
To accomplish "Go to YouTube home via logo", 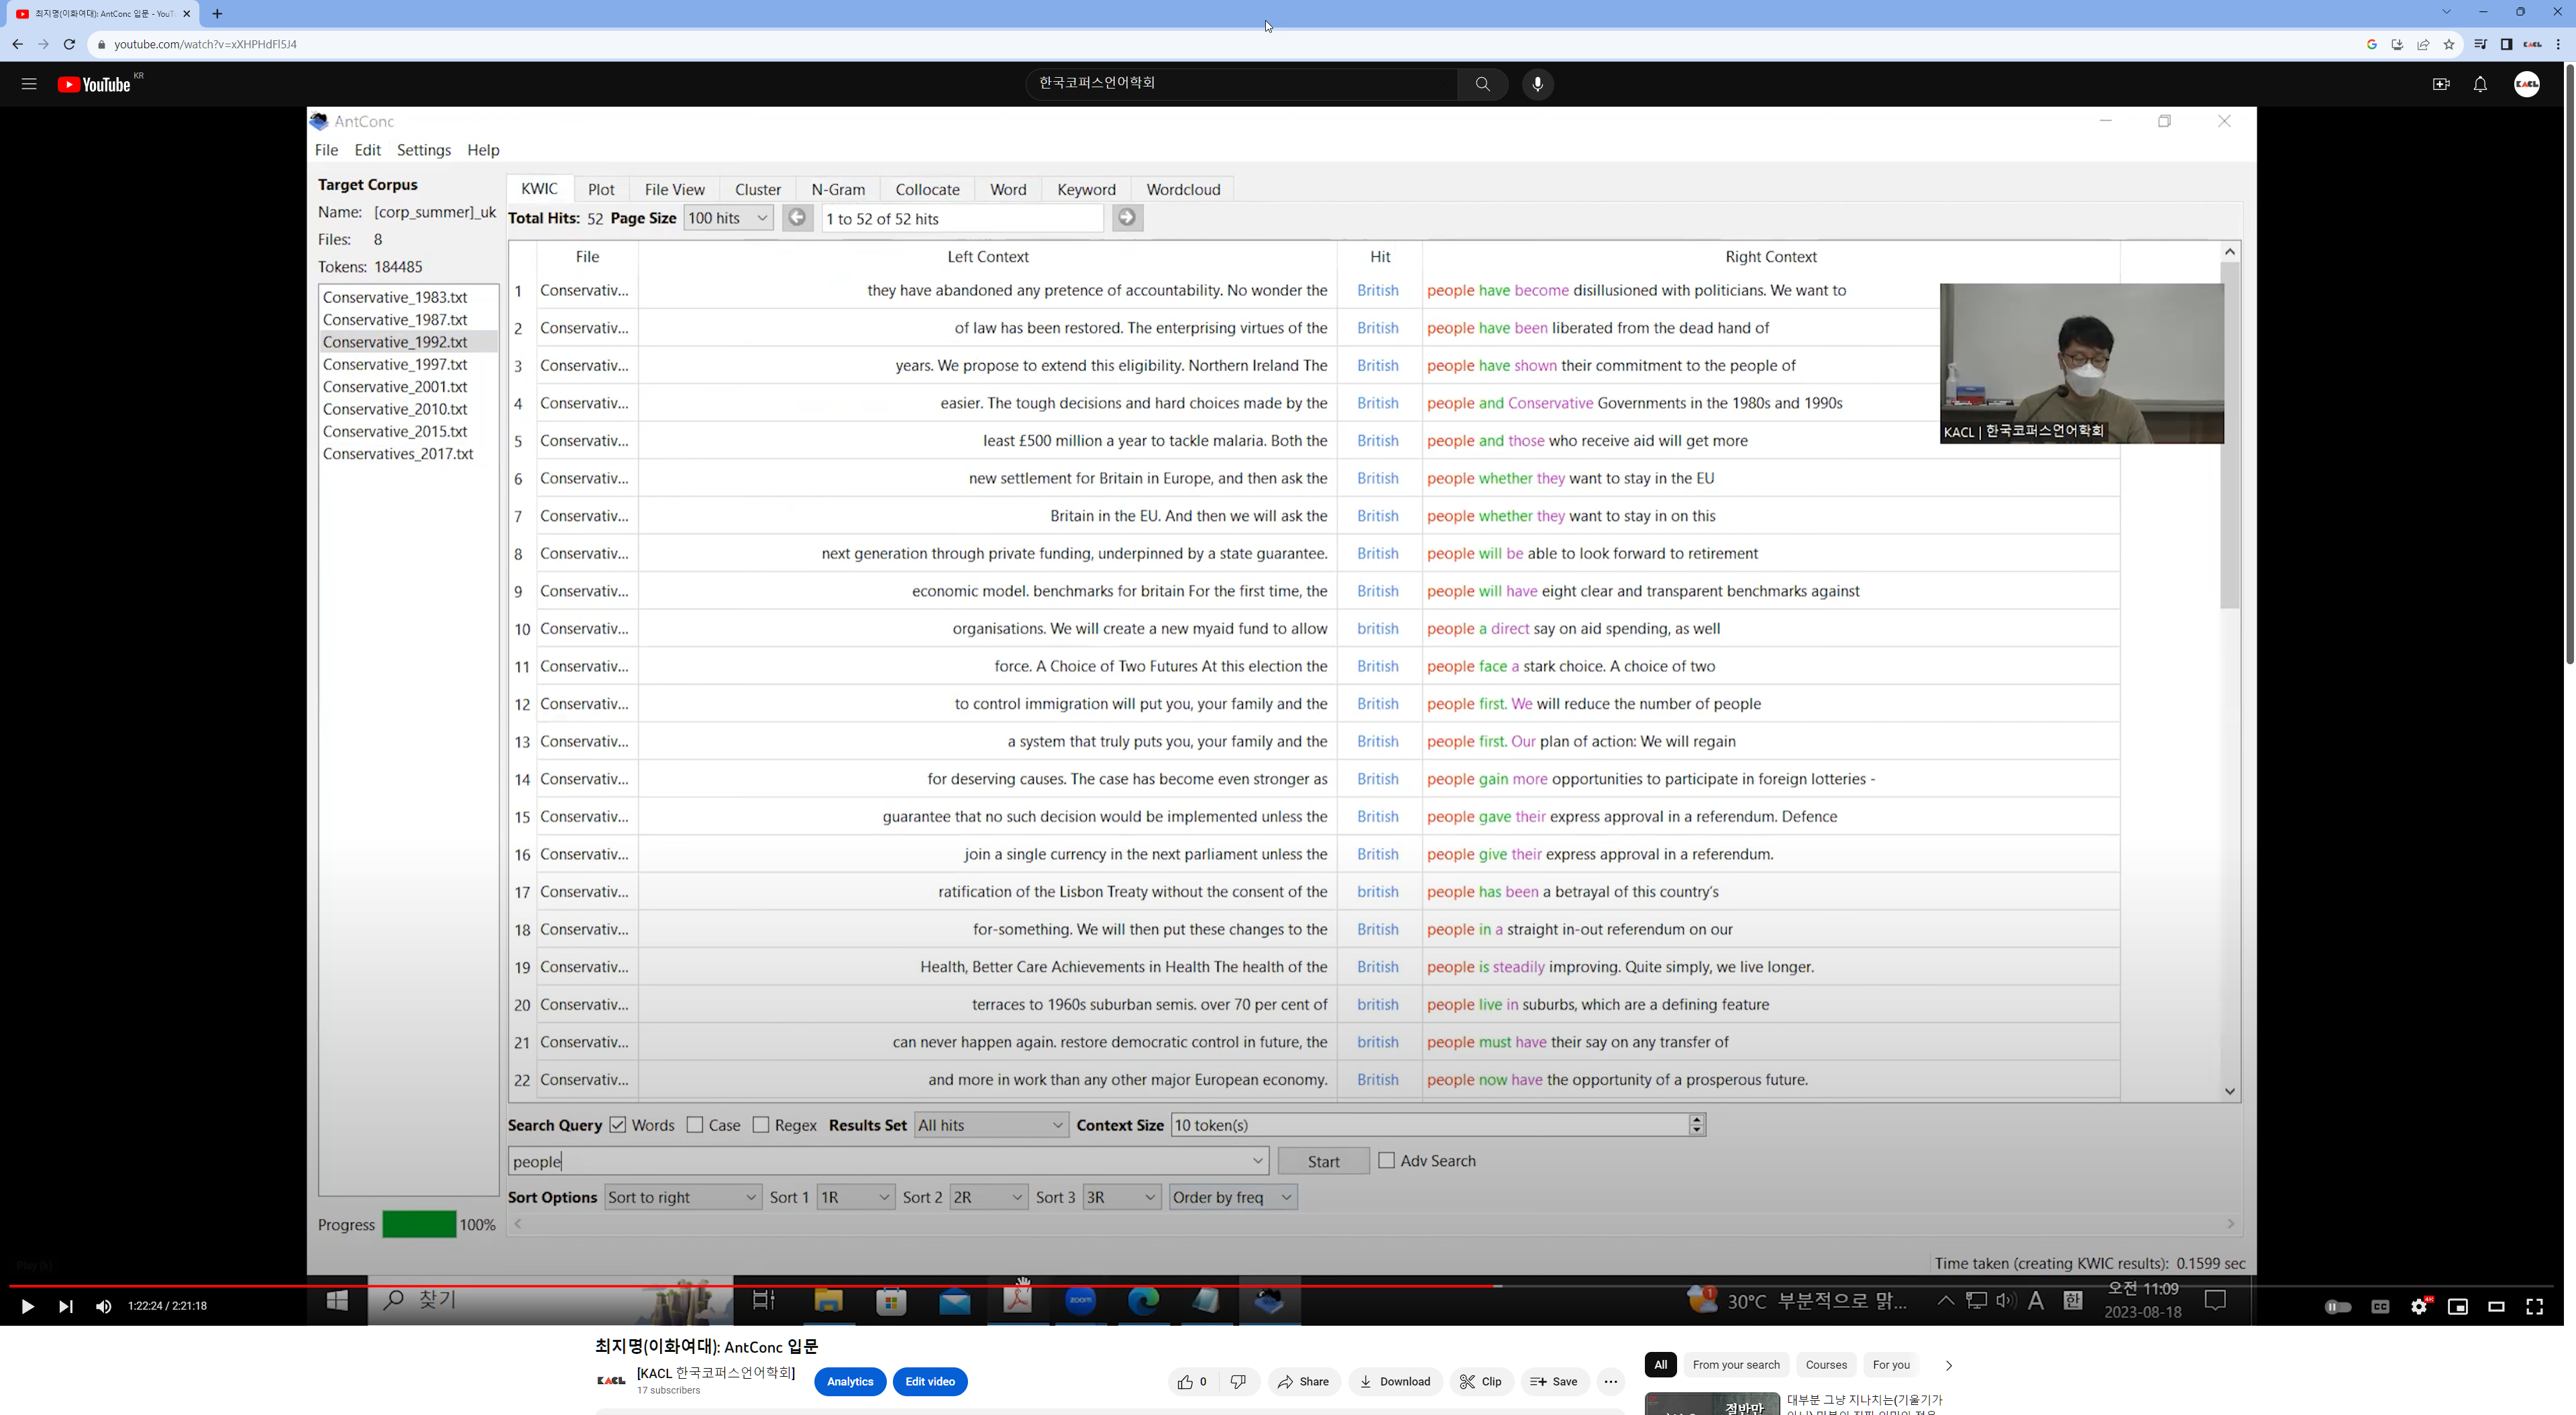I will coord(94,85).
